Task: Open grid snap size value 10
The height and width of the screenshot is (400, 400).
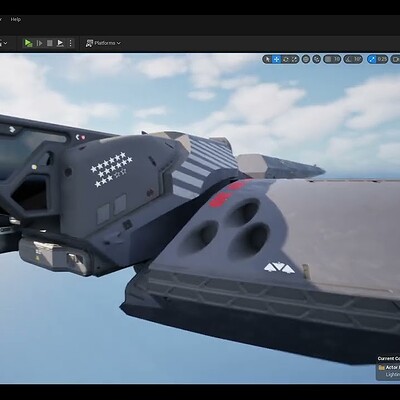Action: click(x=337, y=59)
